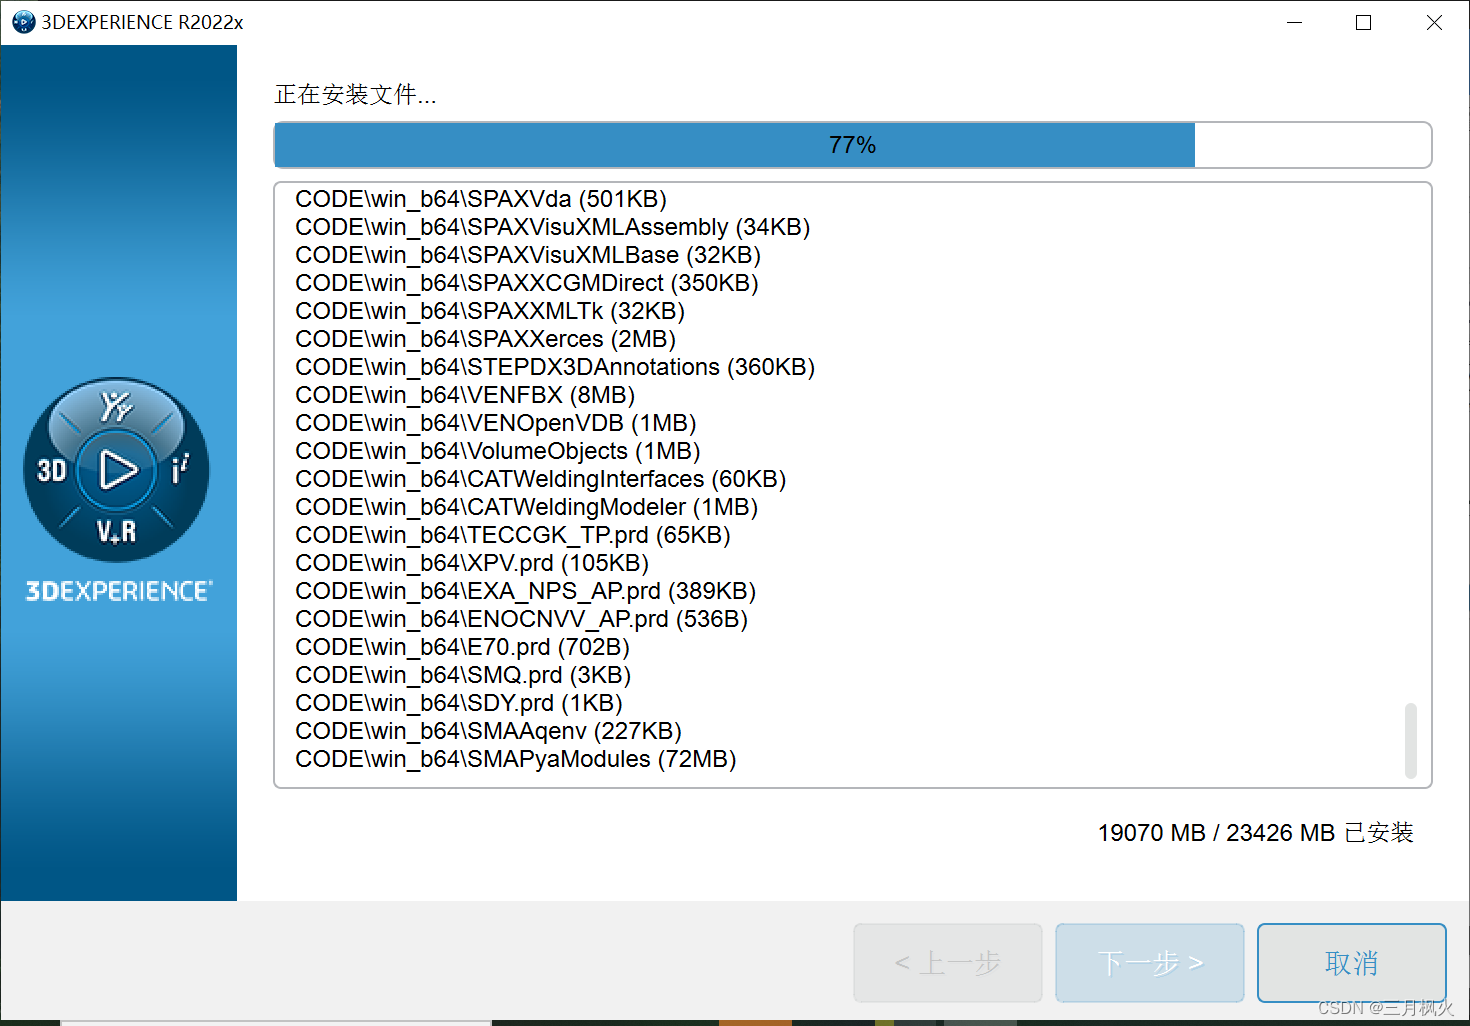The width and height of the screenshot is (1470, 1026).
Task: Select the SPAXXMLTk (32KB) entry
Action: (490, 311)
